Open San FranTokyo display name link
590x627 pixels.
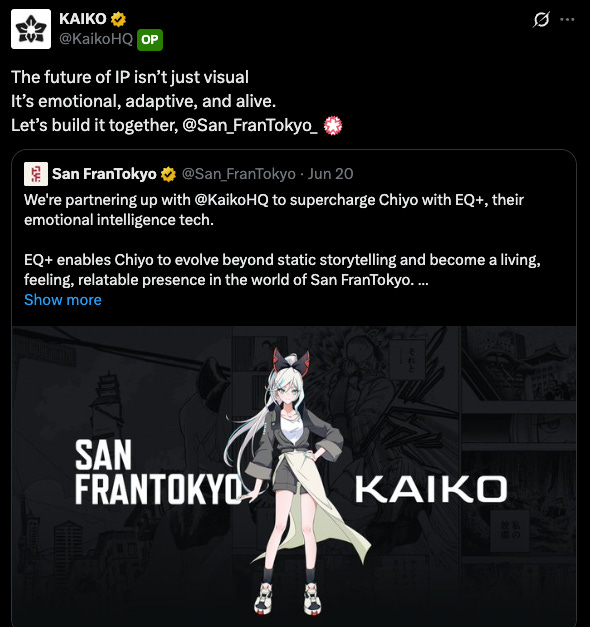point(104,174)
